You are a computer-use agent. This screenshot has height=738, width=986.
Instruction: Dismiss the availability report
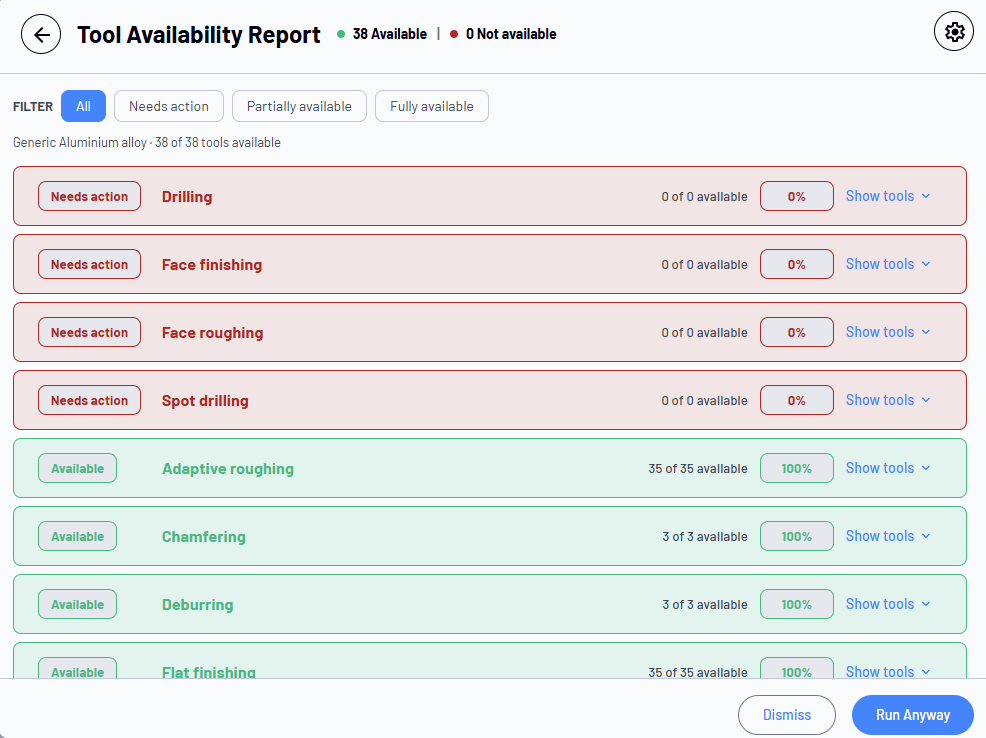787,715
